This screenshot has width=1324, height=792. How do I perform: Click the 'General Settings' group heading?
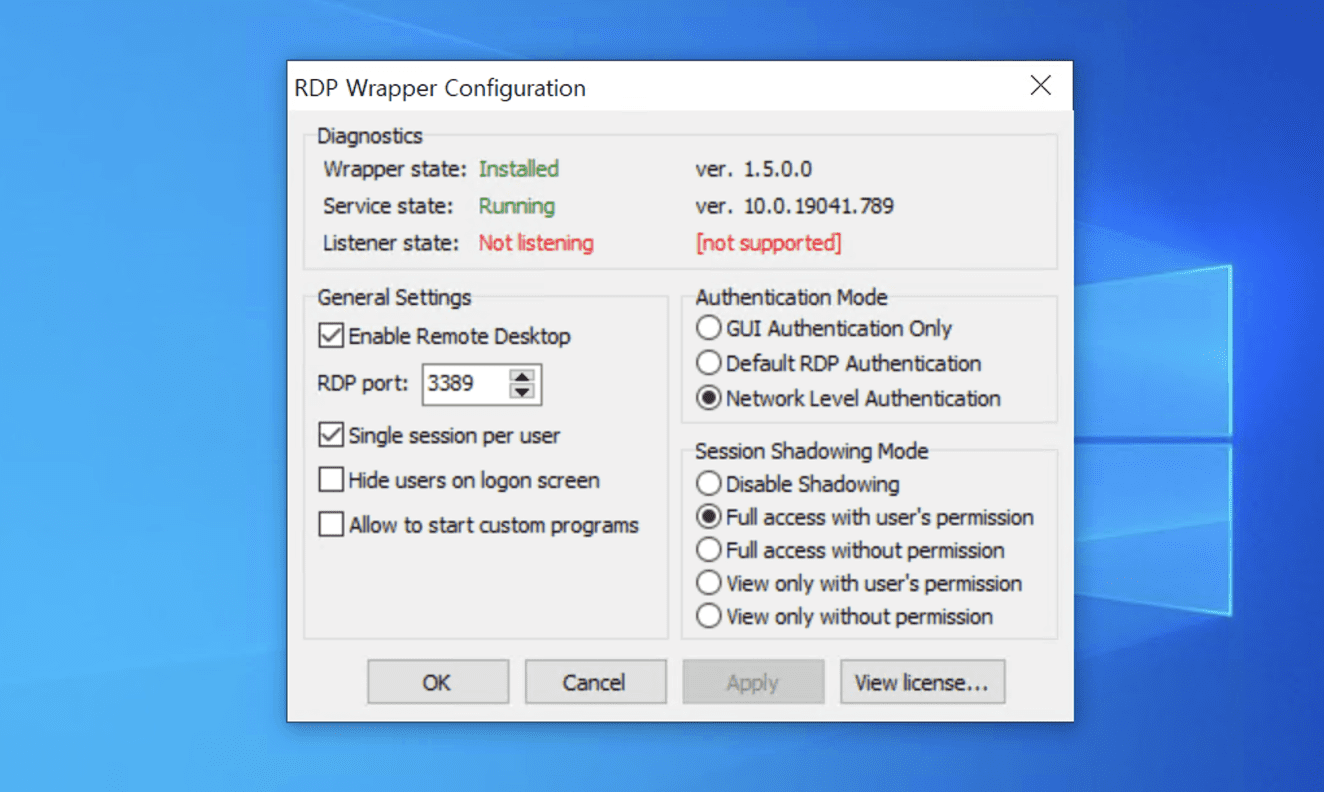pyautogui.click(x=394, y=297)
